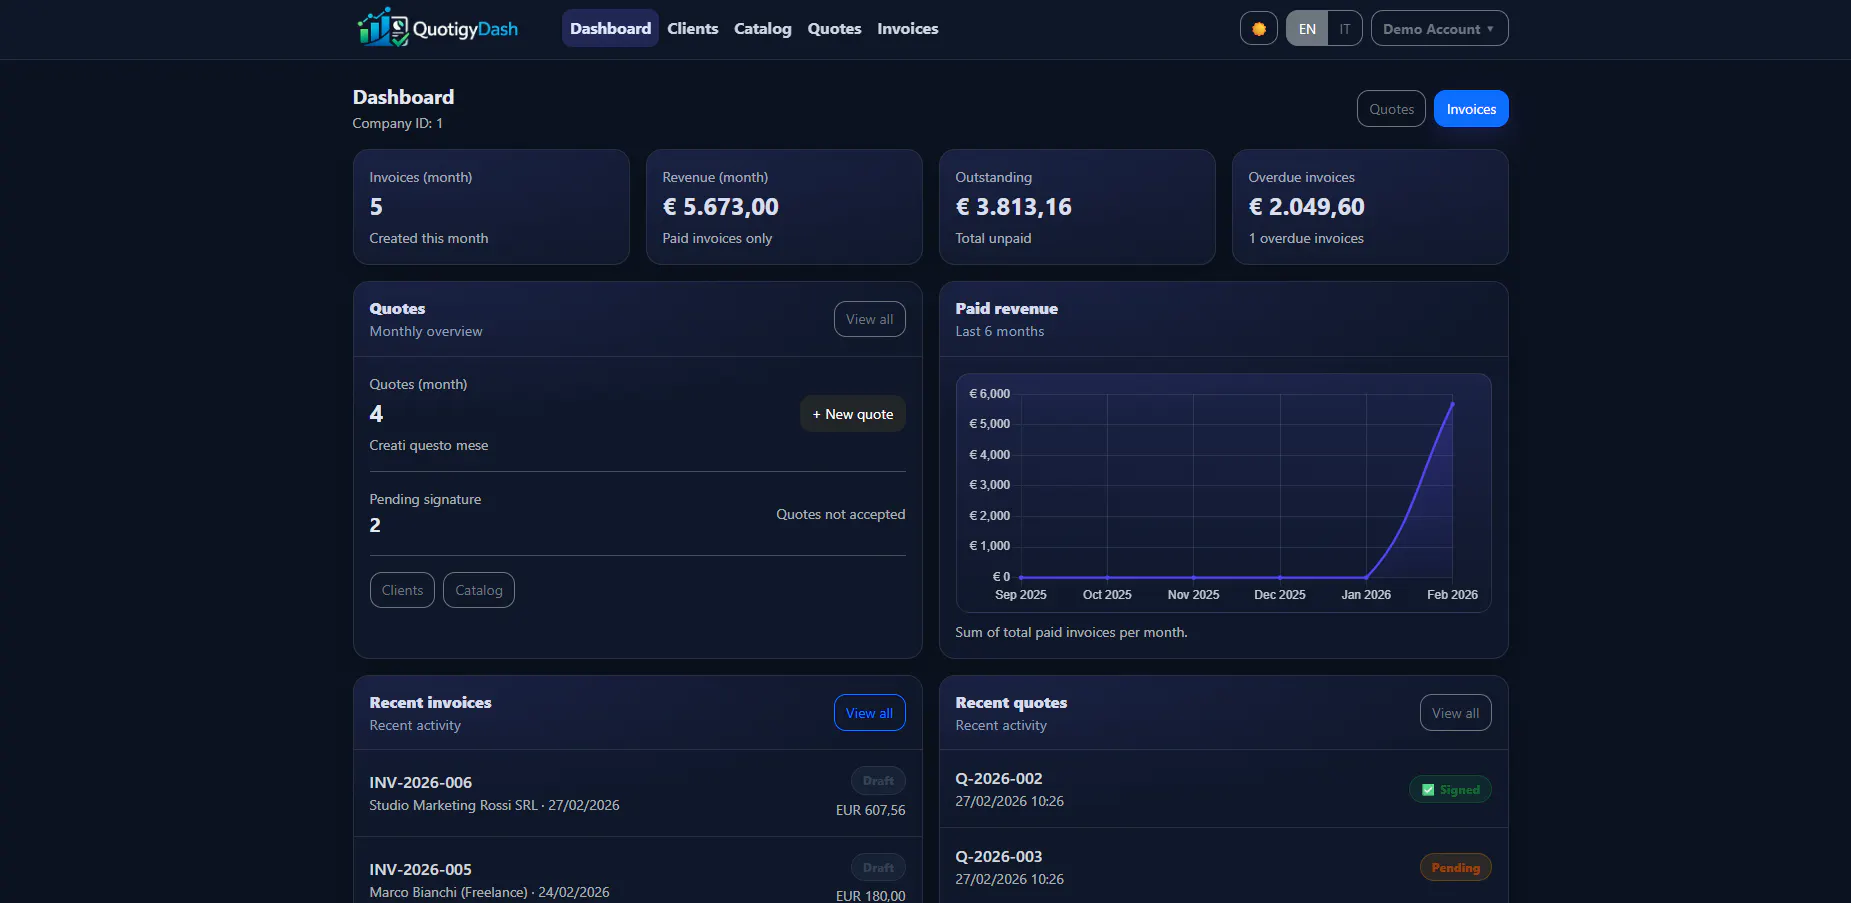Go to Clients in top navigation

click(692, 28)
